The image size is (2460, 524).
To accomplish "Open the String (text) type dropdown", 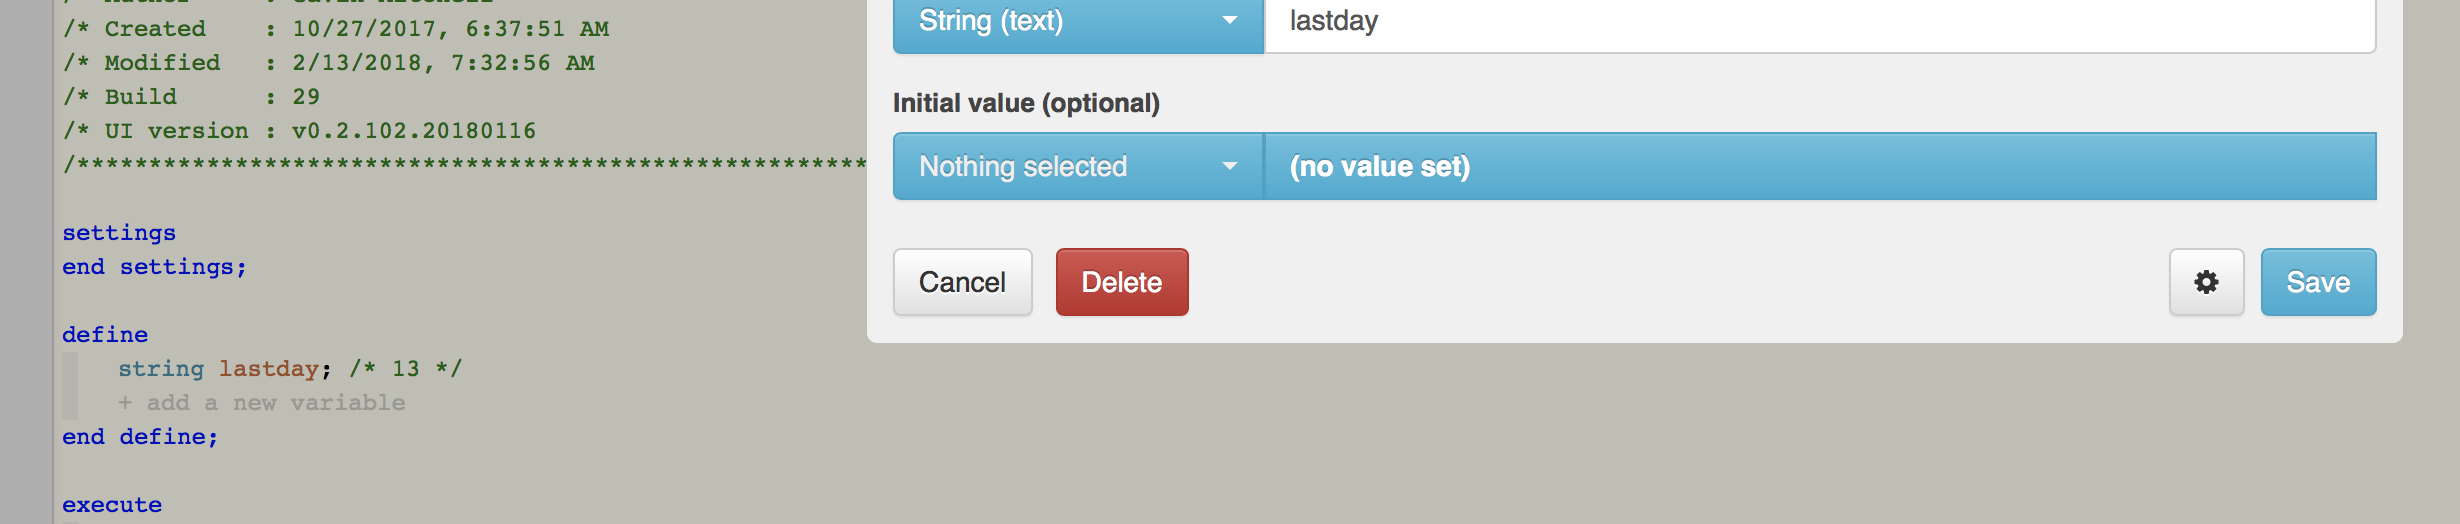I will [x=1078, y=22].
